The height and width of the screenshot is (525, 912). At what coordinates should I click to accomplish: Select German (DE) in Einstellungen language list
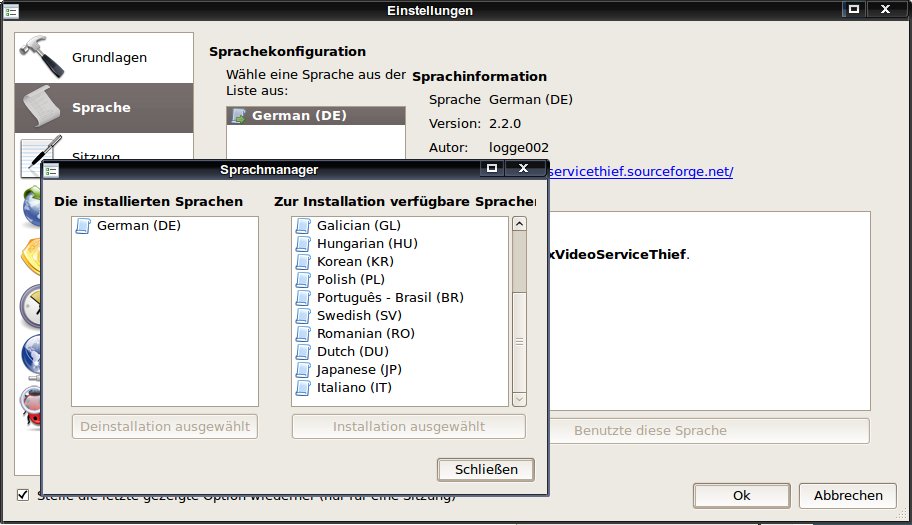(316, 116)
